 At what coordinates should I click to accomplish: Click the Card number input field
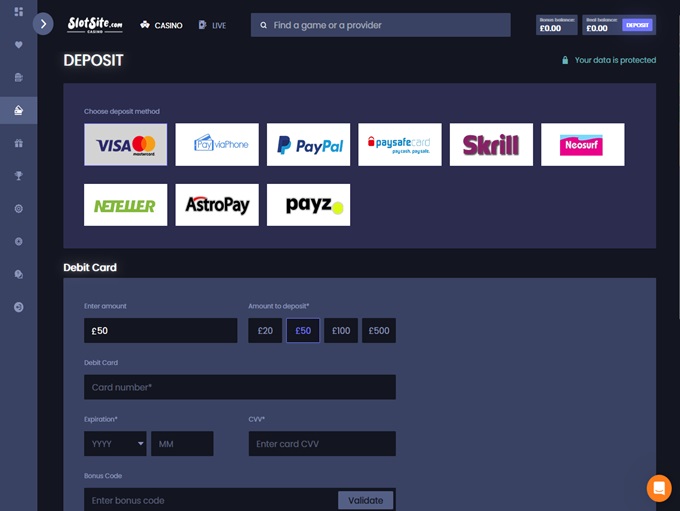coord(240,387)
